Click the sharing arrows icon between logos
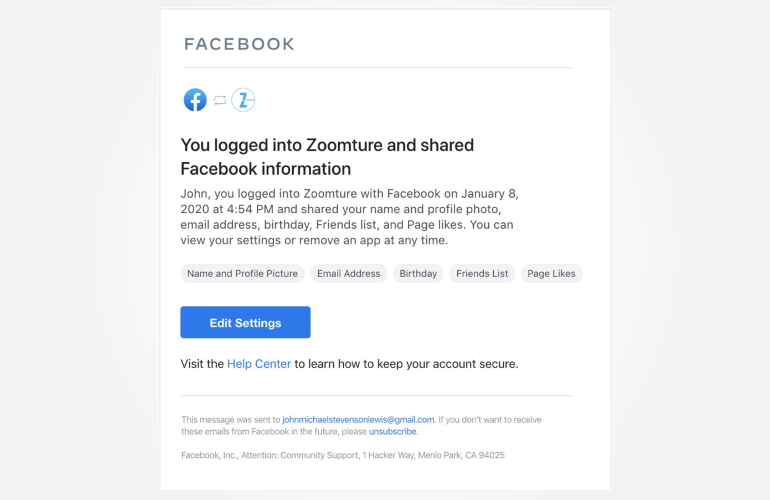Image resolution: width=770 pixels, height=500 pixels. pyautogui.click(x=220, y=100)
